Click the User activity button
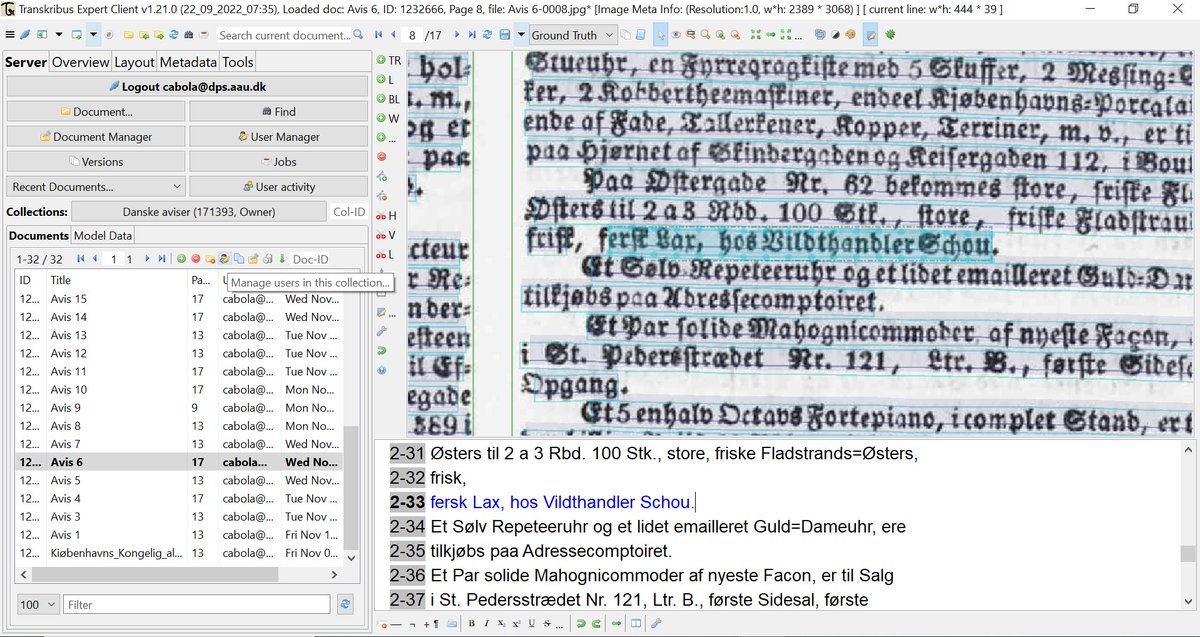The height and width of the screenshot is (637, 1200). point(278,186)
